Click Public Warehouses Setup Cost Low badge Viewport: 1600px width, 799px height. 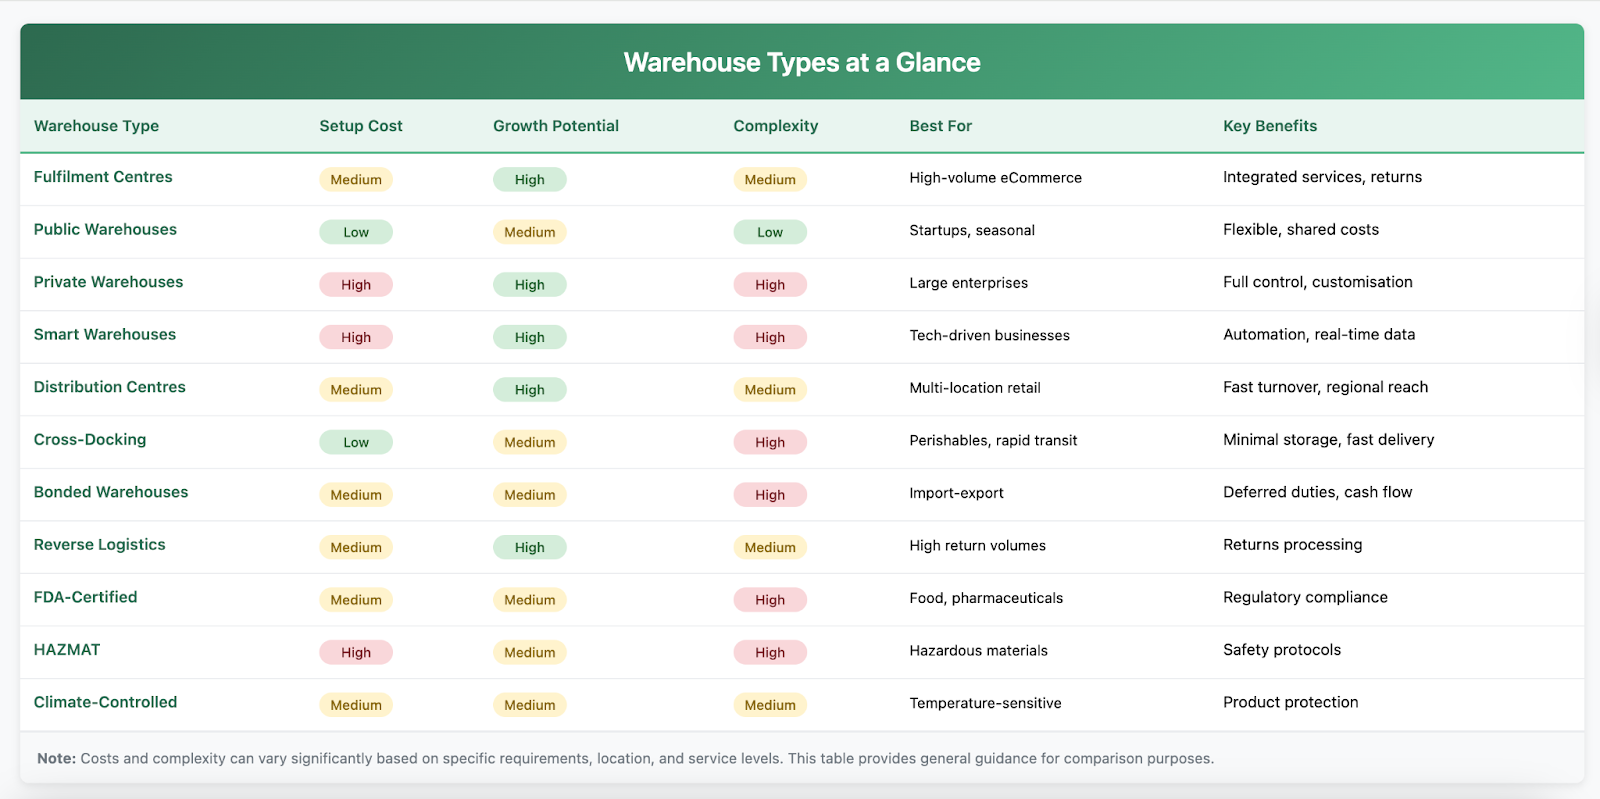pyautogui.click(x=356, y=232)
